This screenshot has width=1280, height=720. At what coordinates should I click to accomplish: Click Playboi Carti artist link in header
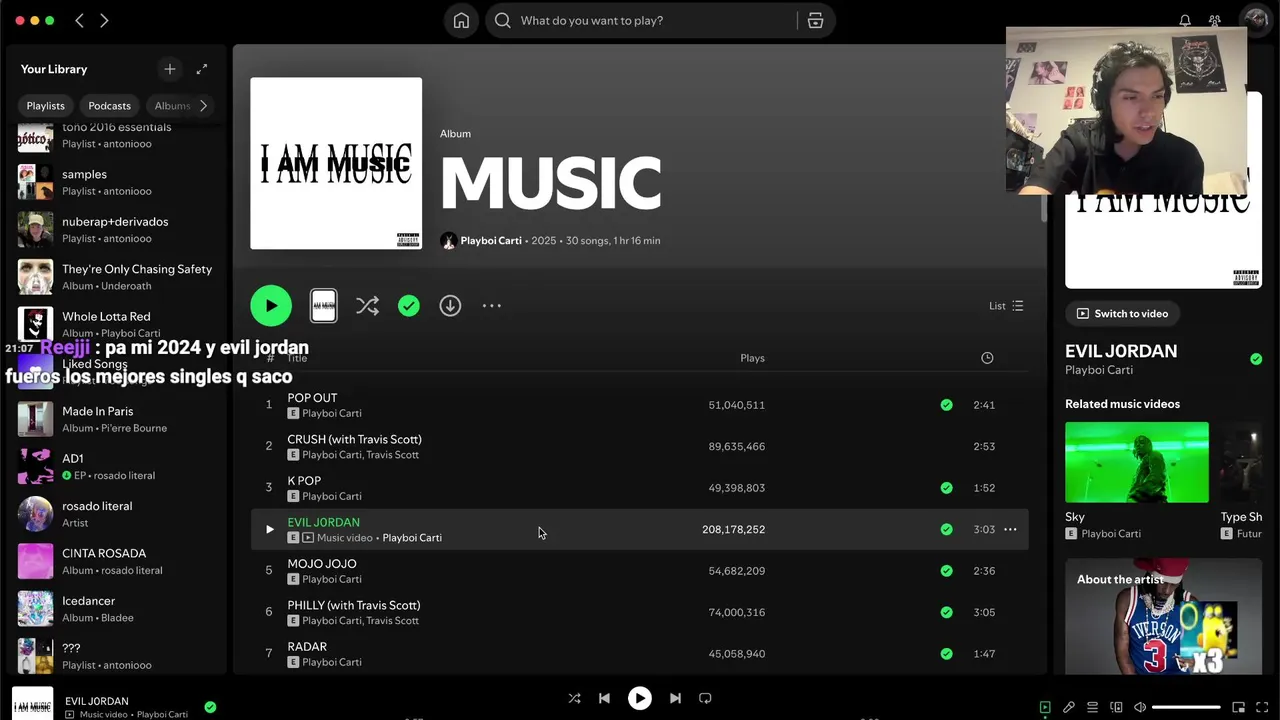(491, 241)
